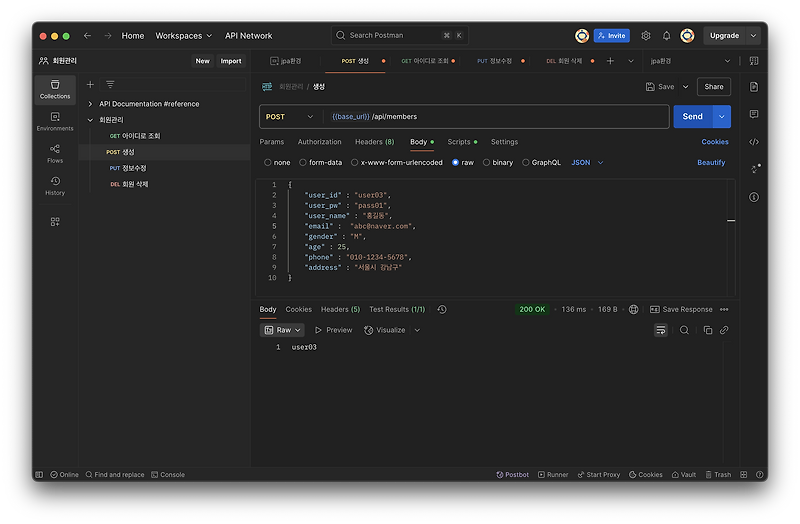Click the search icon in response panel
Viewport: 800px width, 524px height.
(684, 330)
